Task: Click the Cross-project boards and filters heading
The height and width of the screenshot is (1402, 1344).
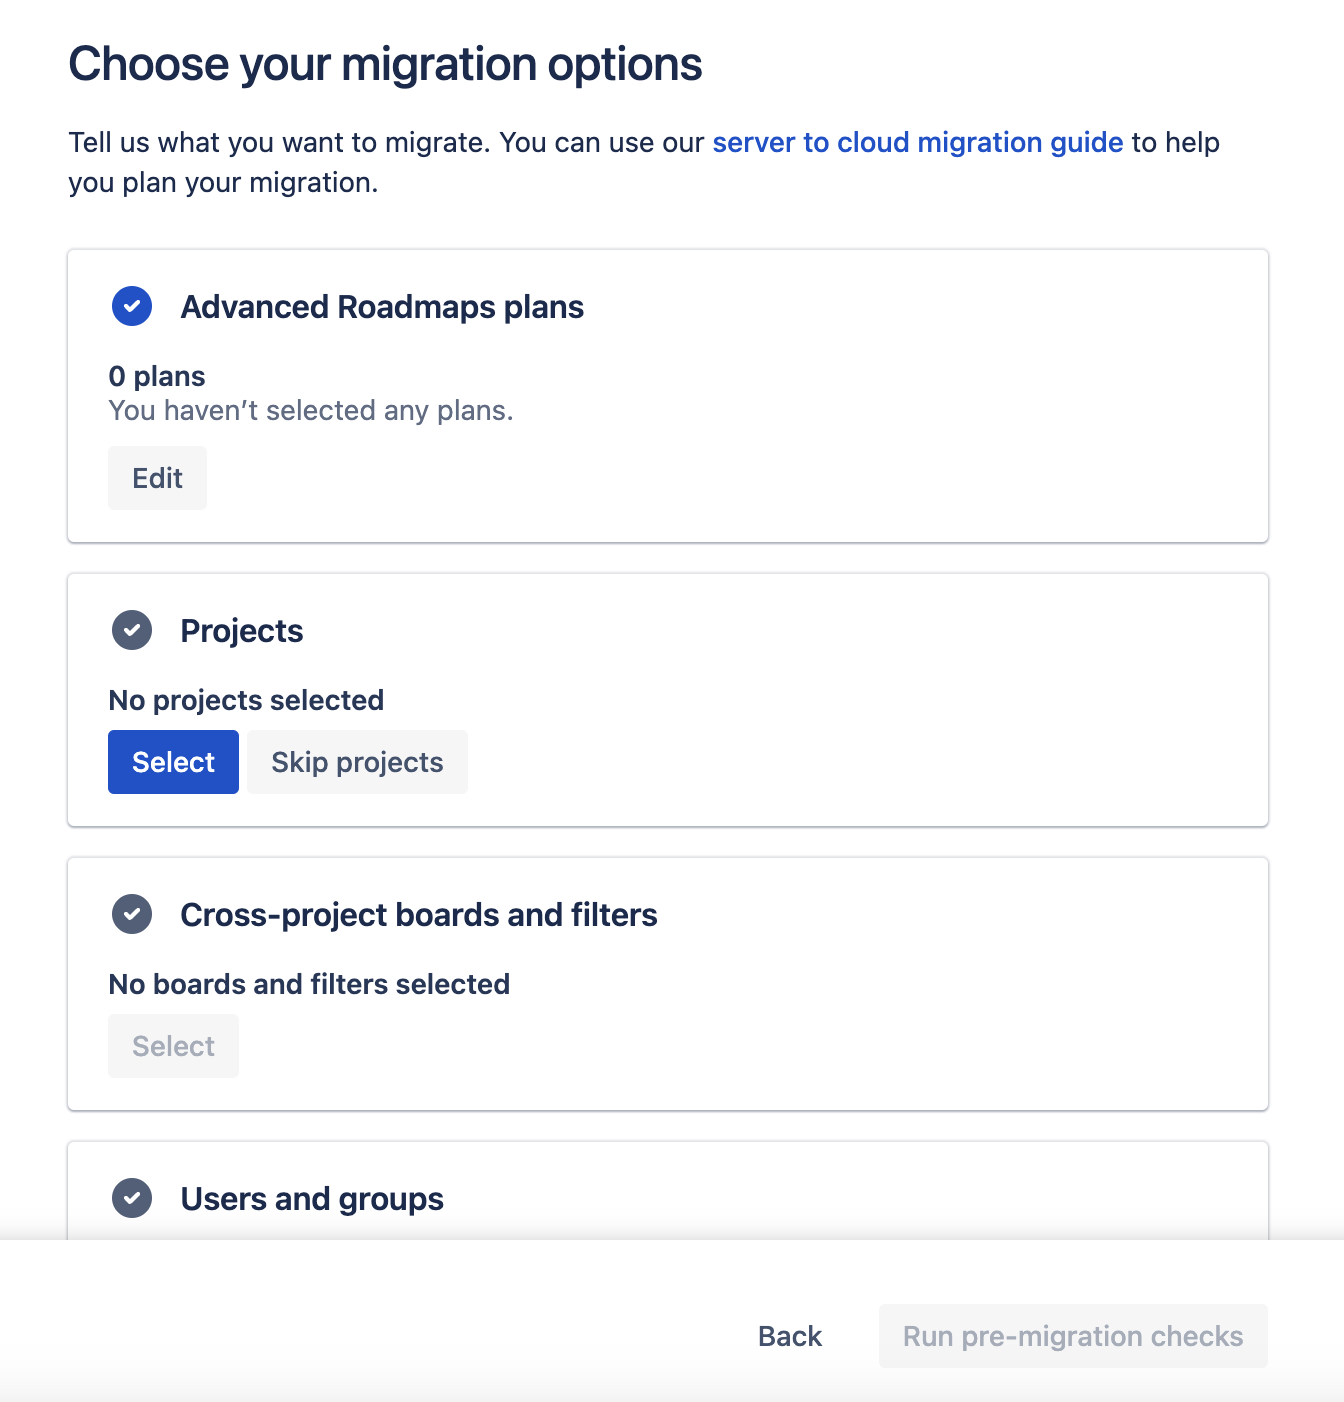Action: [419, 915]
